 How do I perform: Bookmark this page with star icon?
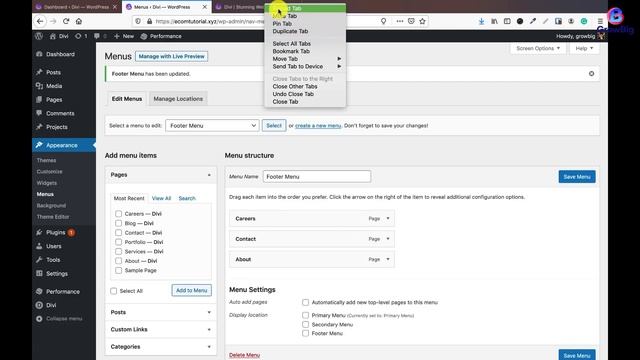pyautogui.click(x=422, y=21)
